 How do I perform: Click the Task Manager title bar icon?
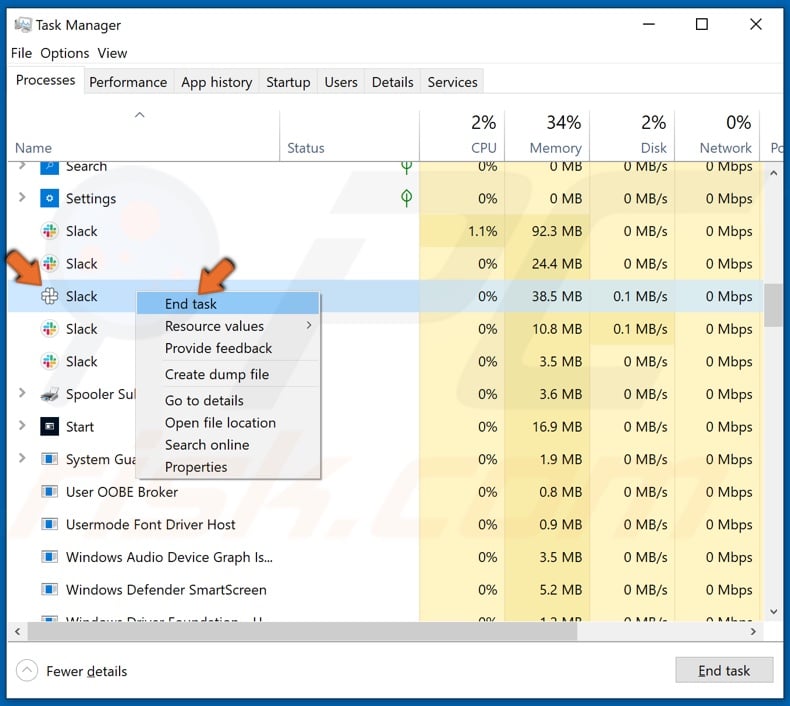(23, 24)
